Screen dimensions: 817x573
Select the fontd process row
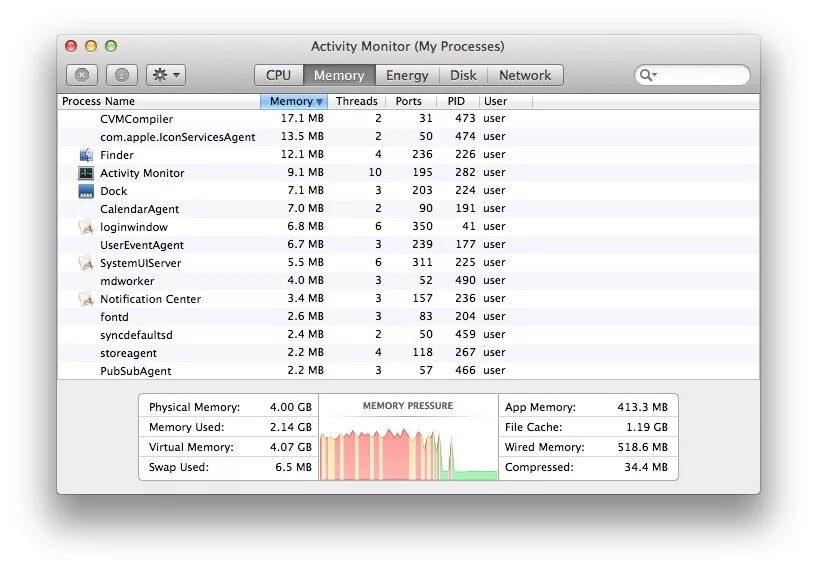coord(408,317)
